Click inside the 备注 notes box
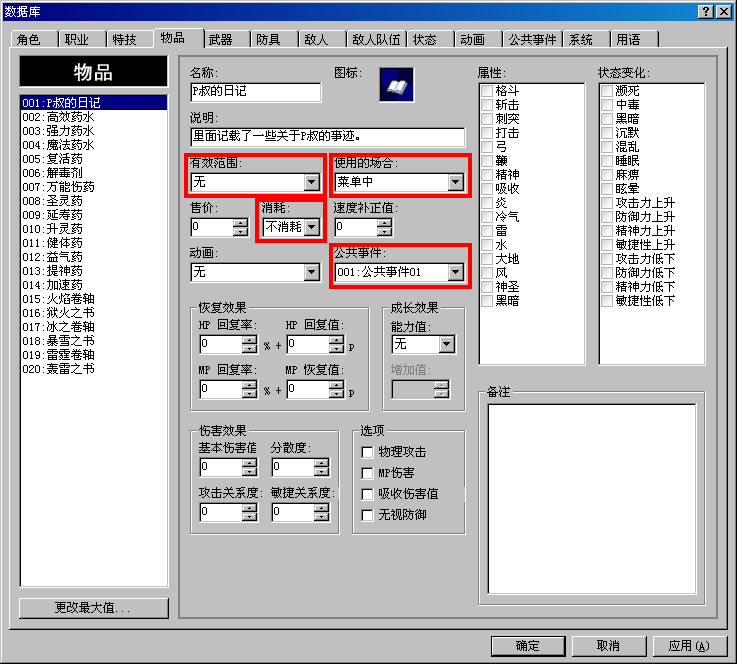This screenshot has width=737, height=664. click(592, 499)
